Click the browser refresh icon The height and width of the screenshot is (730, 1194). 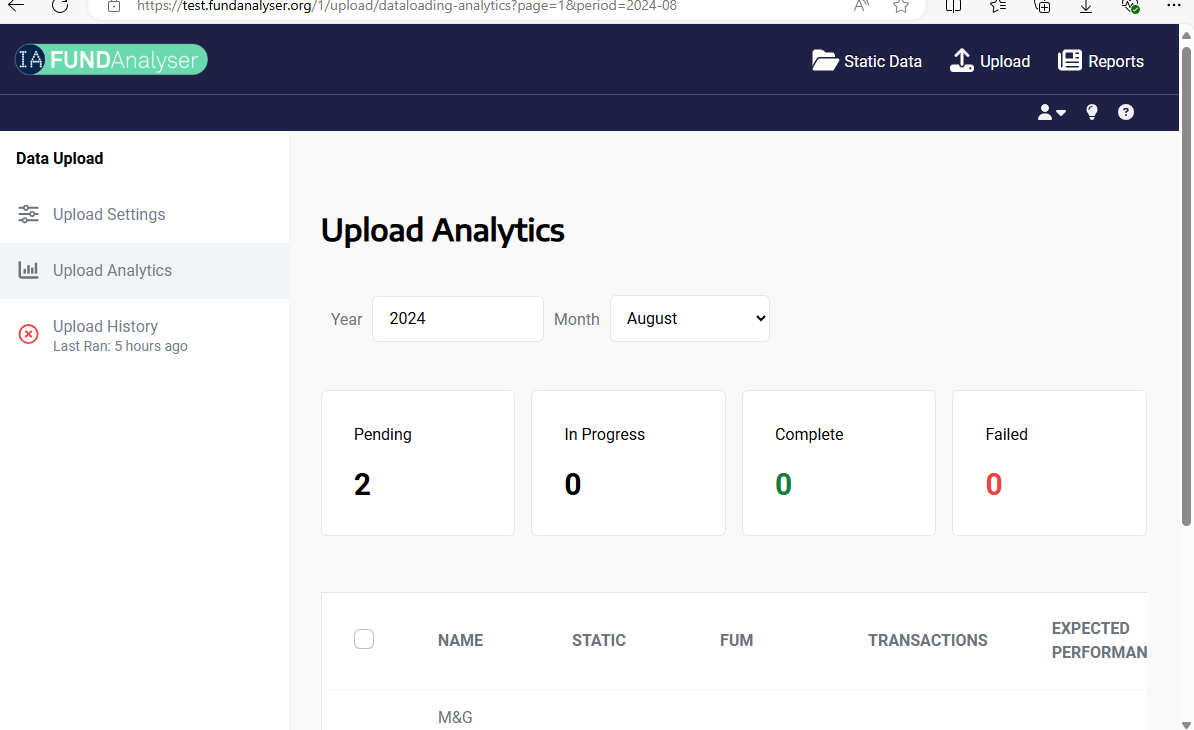coord(60,6)
